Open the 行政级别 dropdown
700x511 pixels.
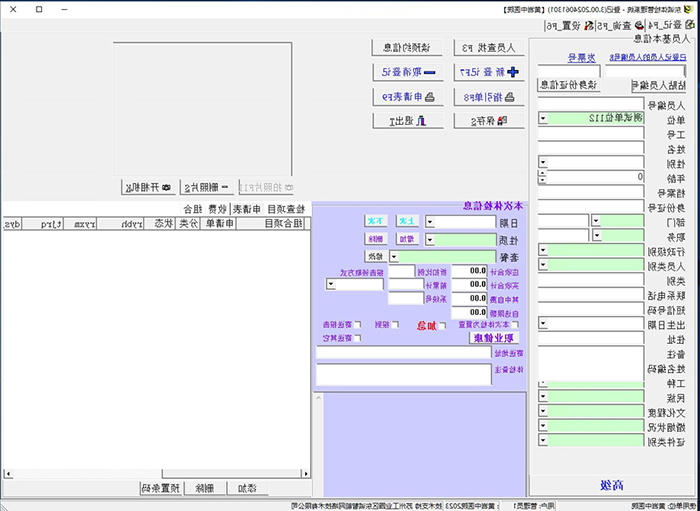(x=544, y=250)
